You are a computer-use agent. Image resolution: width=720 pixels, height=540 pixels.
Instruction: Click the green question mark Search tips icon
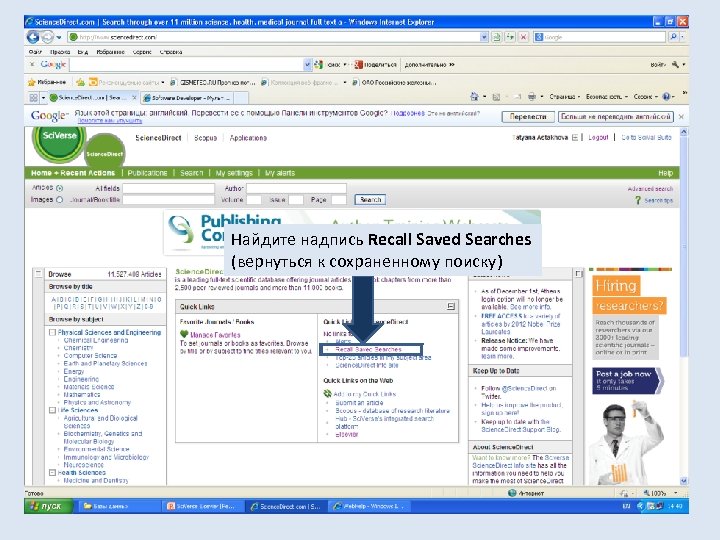pos(637,200)
